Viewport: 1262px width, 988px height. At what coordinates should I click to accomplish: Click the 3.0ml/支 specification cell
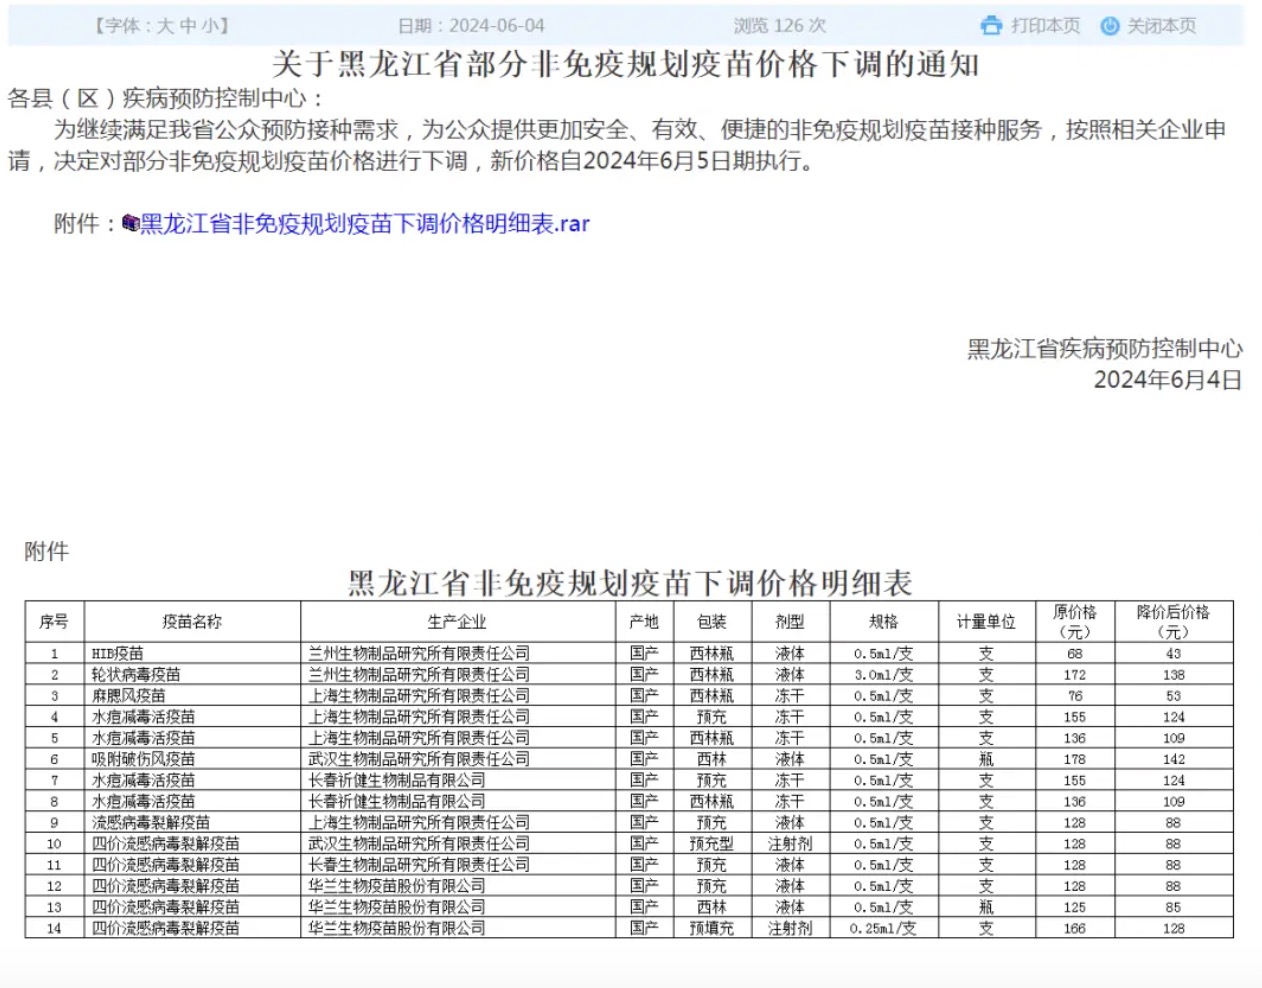tap(884, 675)
